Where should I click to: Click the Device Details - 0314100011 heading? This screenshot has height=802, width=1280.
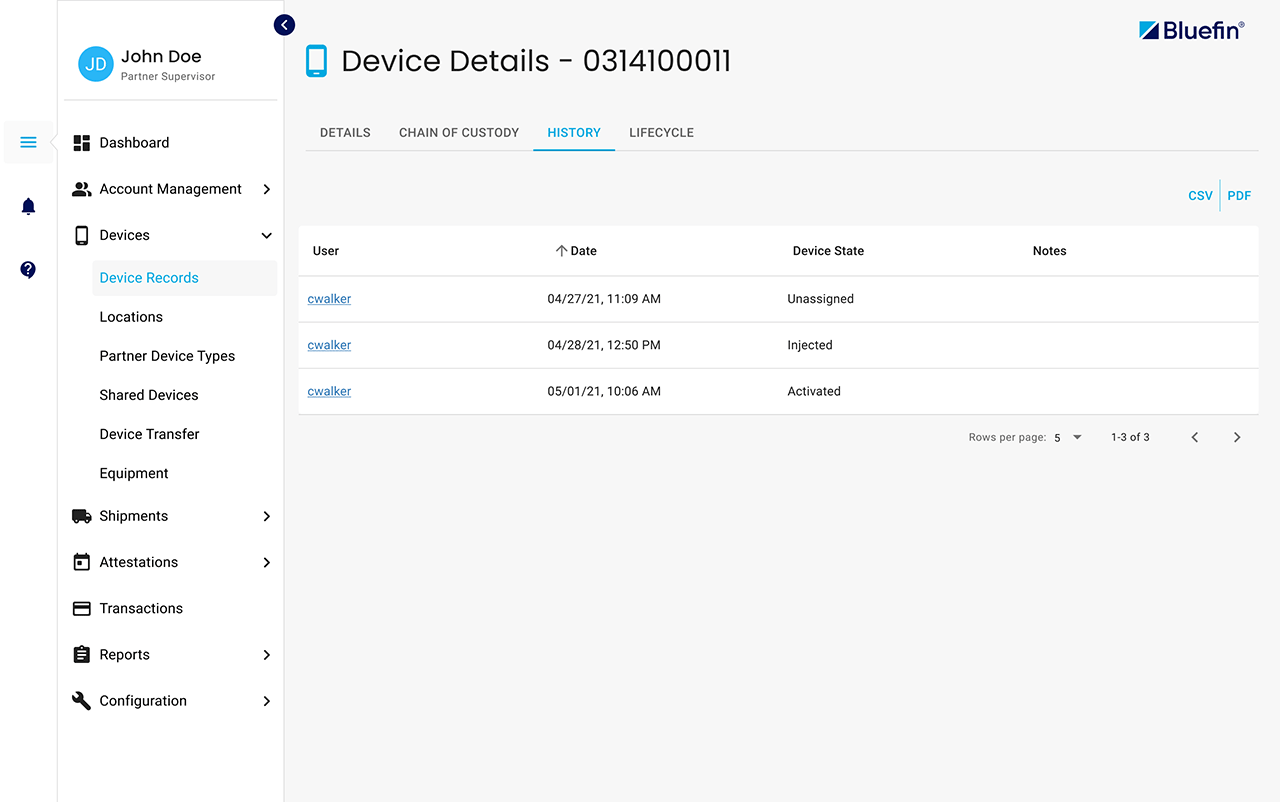coord(536,61)
